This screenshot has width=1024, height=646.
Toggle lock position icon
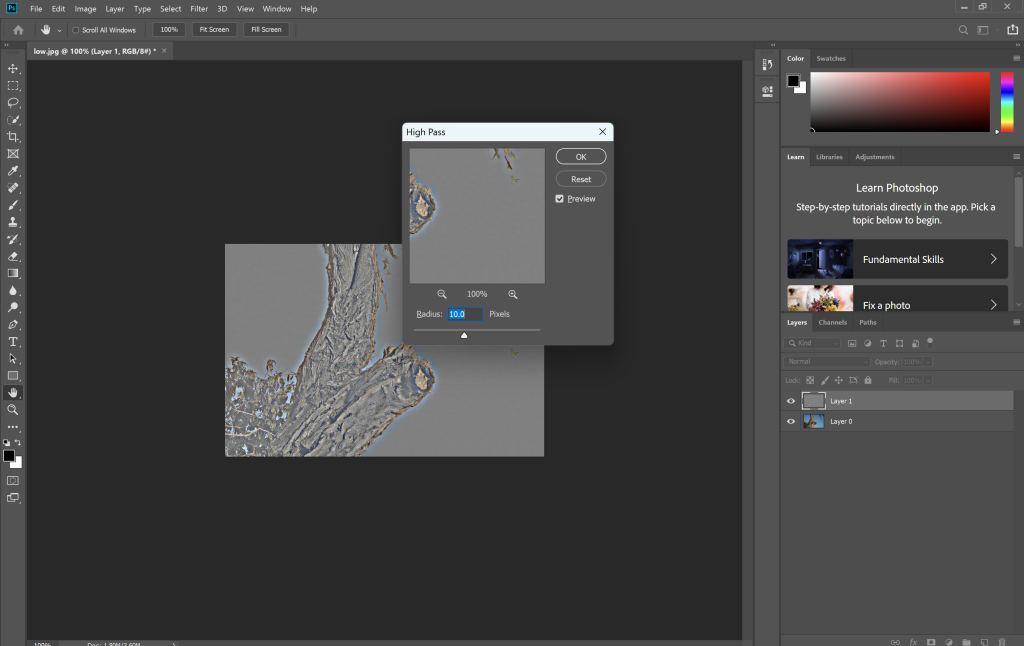coord(839,380)
